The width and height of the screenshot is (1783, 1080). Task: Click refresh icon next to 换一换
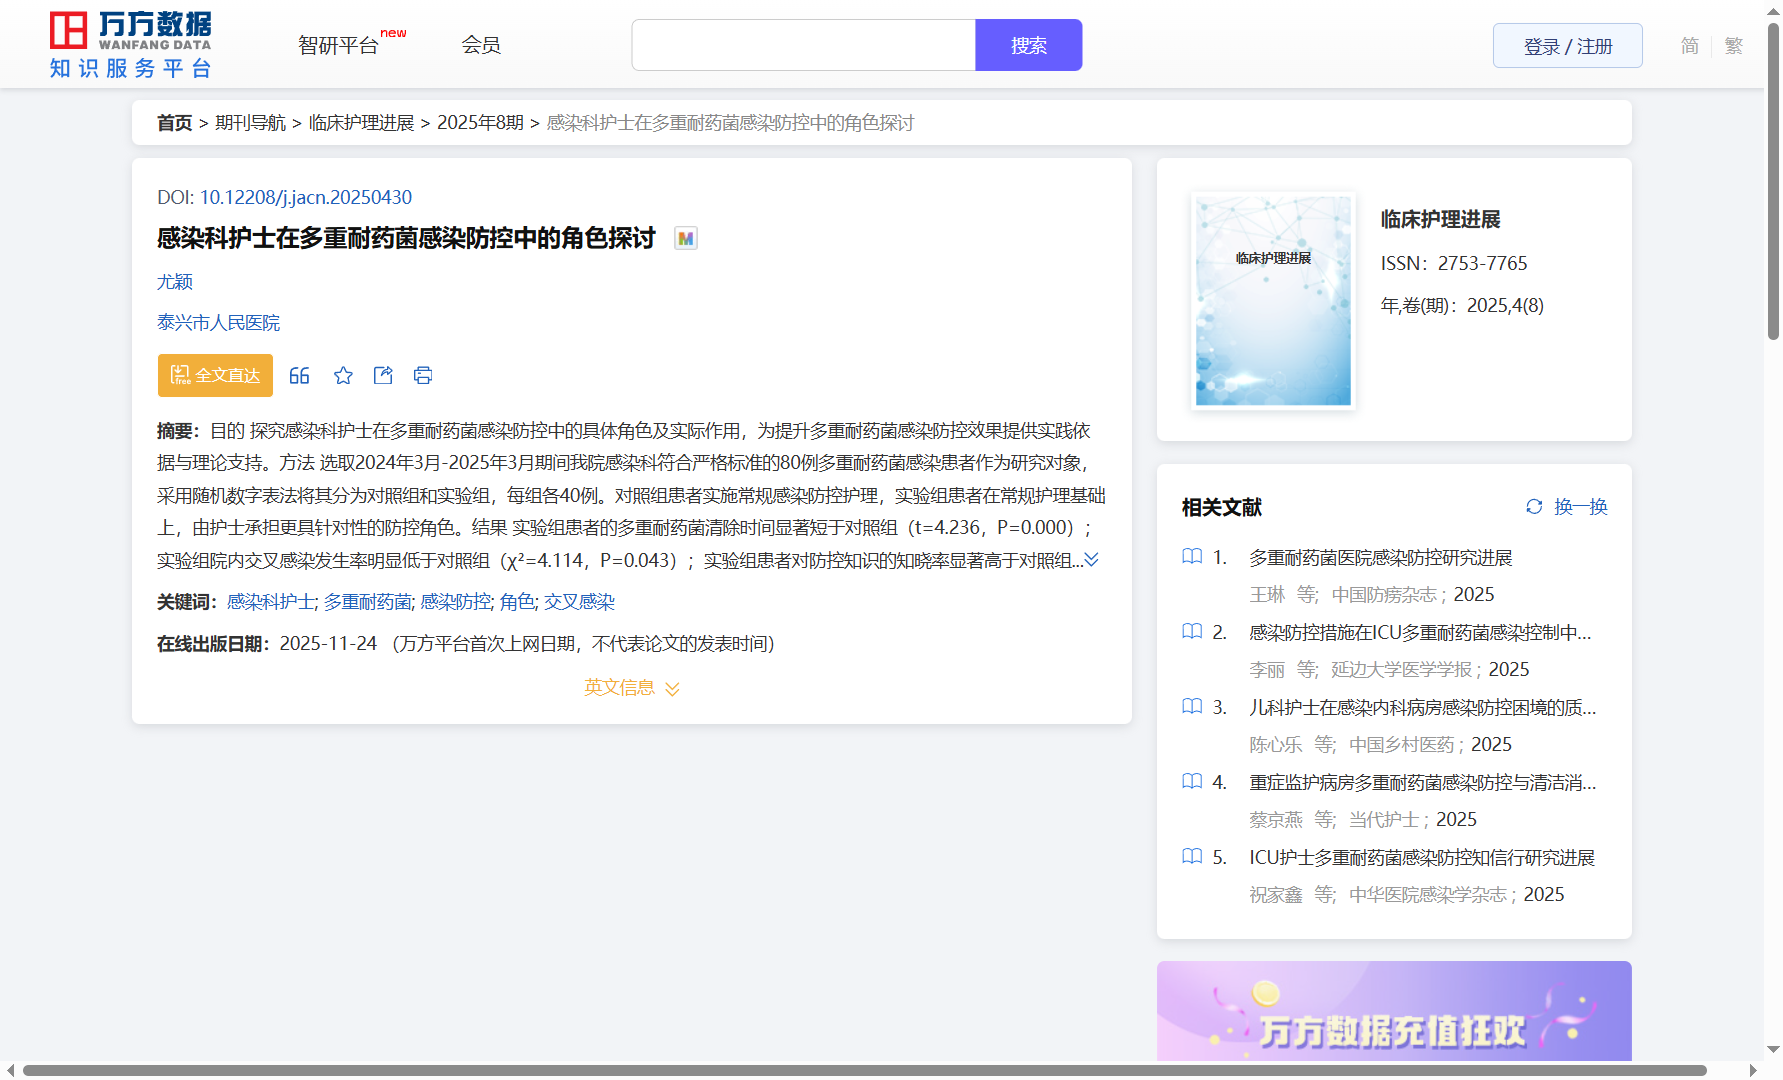click(x=1534, y=507)
